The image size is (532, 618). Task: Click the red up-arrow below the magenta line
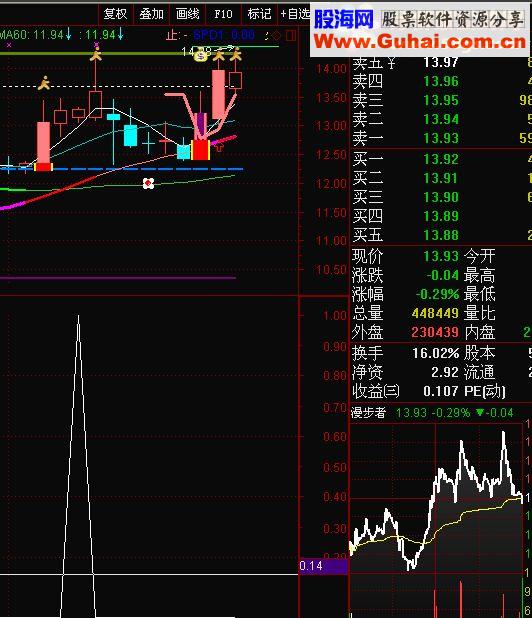tap(219, 147)
